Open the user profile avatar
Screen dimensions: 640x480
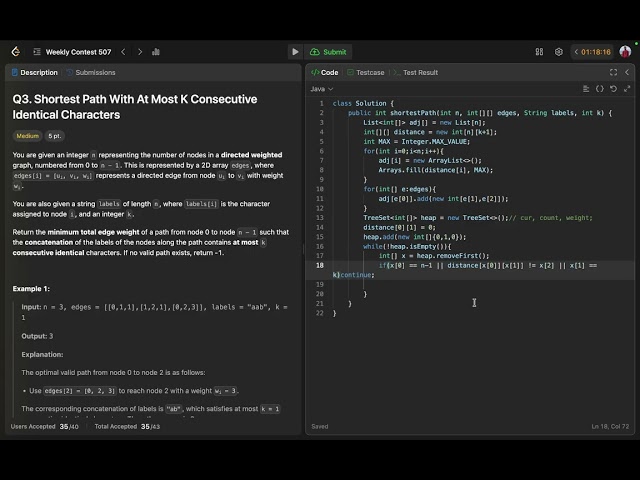tap(625, 52)
